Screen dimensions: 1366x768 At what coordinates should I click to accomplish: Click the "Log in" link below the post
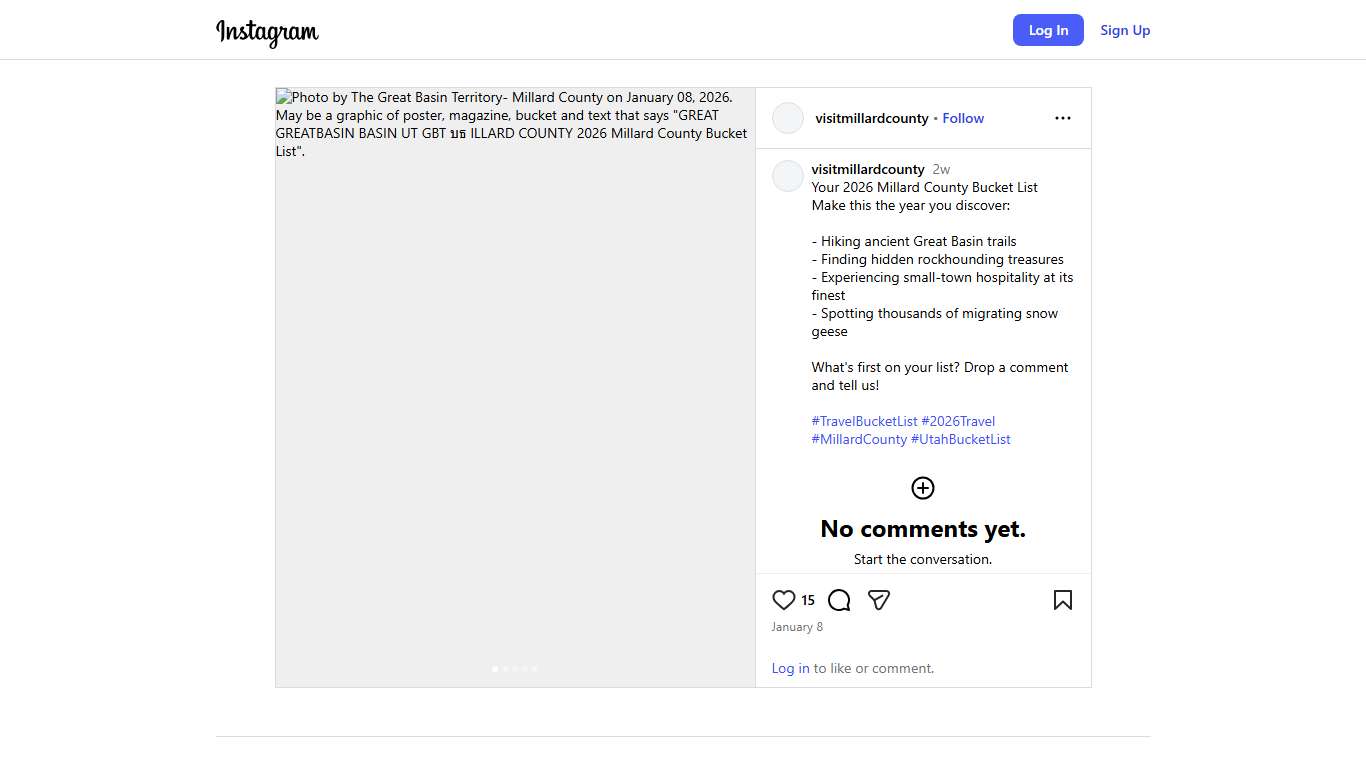pyautogui.click(x=790, y=668)
